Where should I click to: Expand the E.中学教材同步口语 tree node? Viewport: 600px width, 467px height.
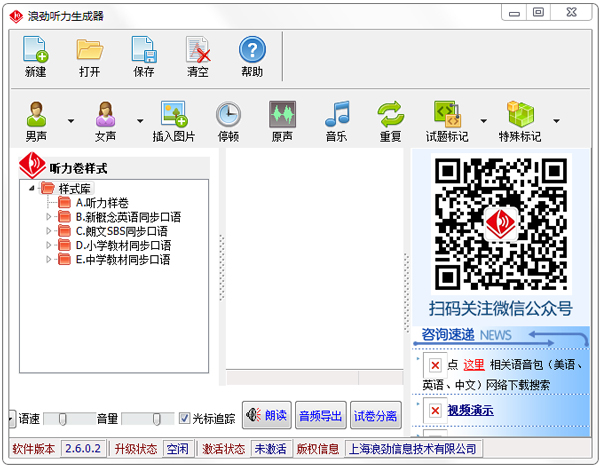(x=49, y=260)
